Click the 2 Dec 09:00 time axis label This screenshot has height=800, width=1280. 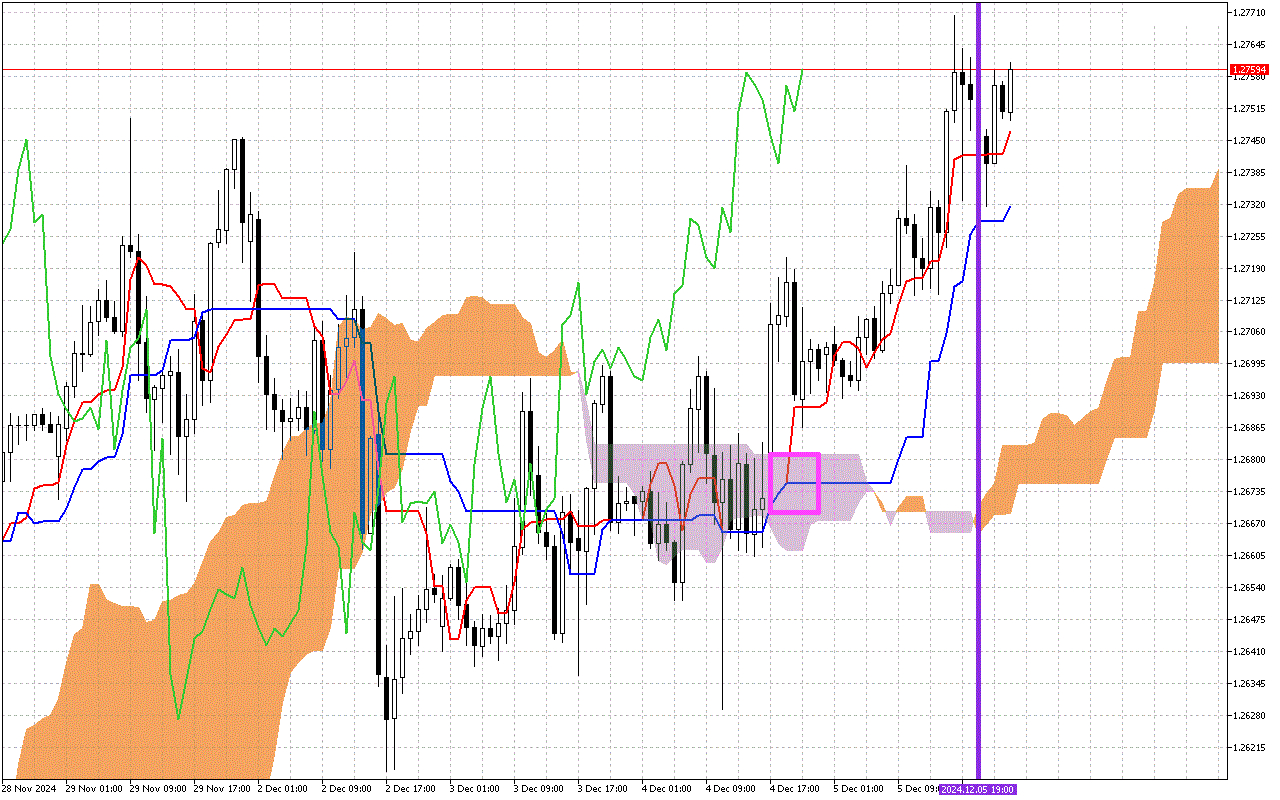tap(348, 789)
